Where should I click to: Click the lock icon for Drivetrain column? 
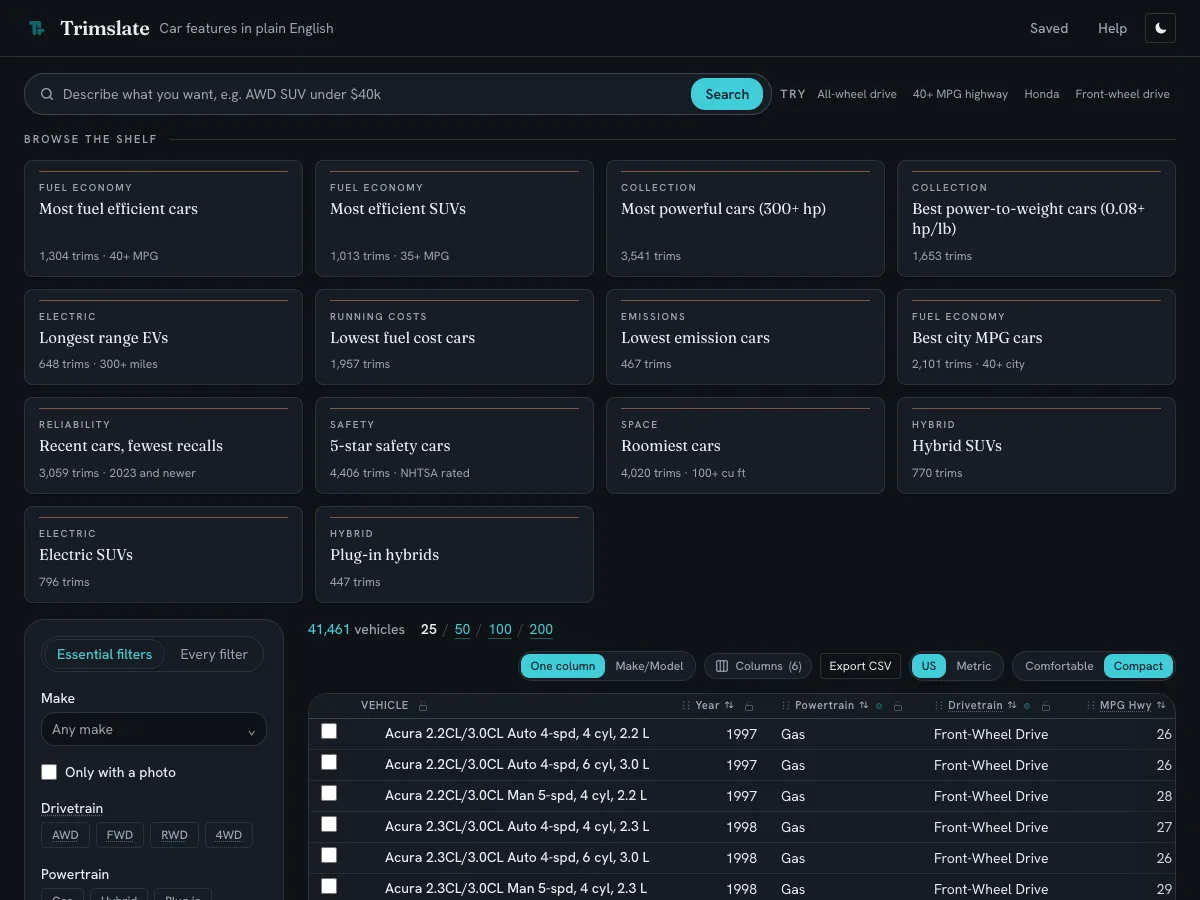pos(1046,706)
